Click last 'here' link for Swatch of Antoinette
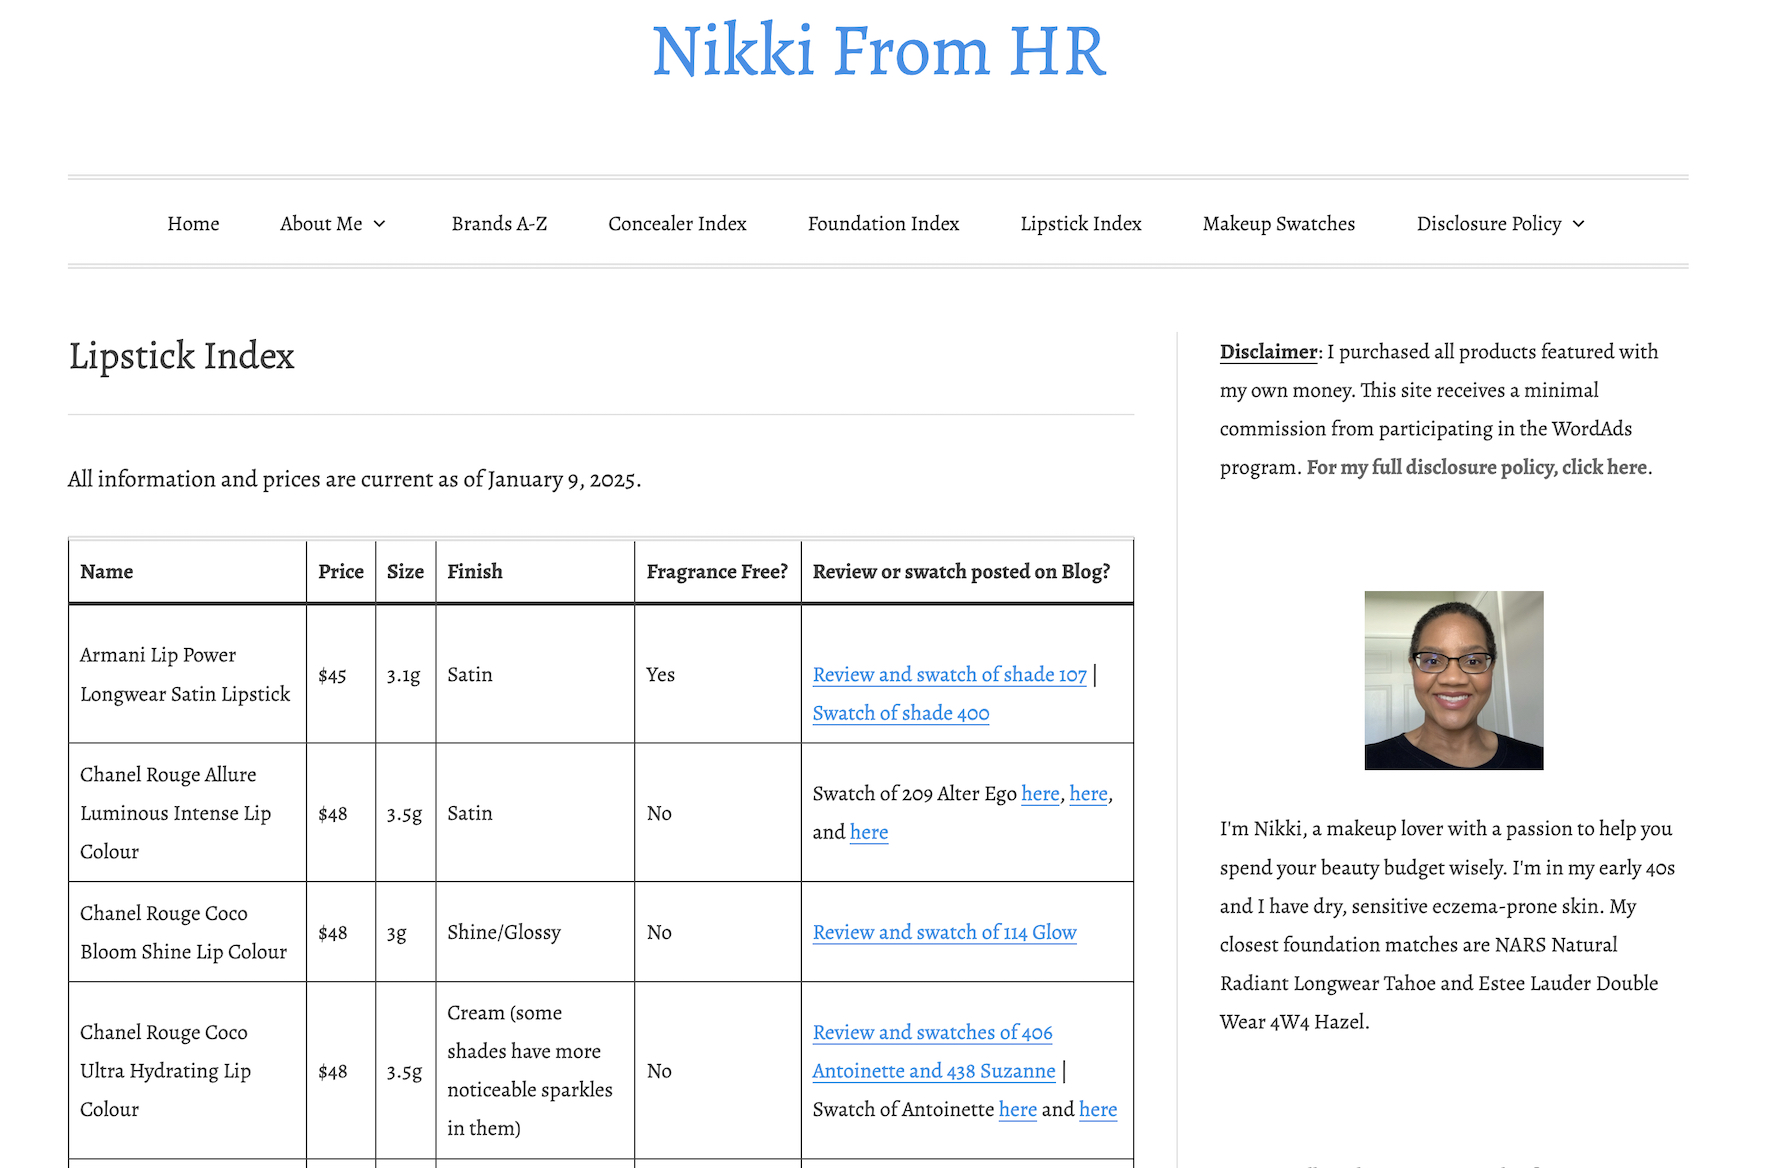This screenshot has width=1772, height=1168. point(1097,1109)
